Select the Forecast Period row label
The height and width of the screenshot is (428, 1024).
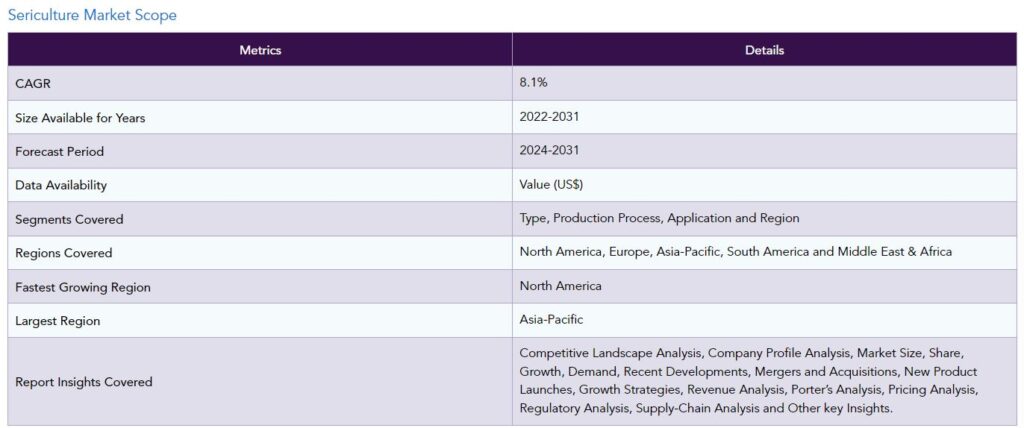(x=59, y=152)
